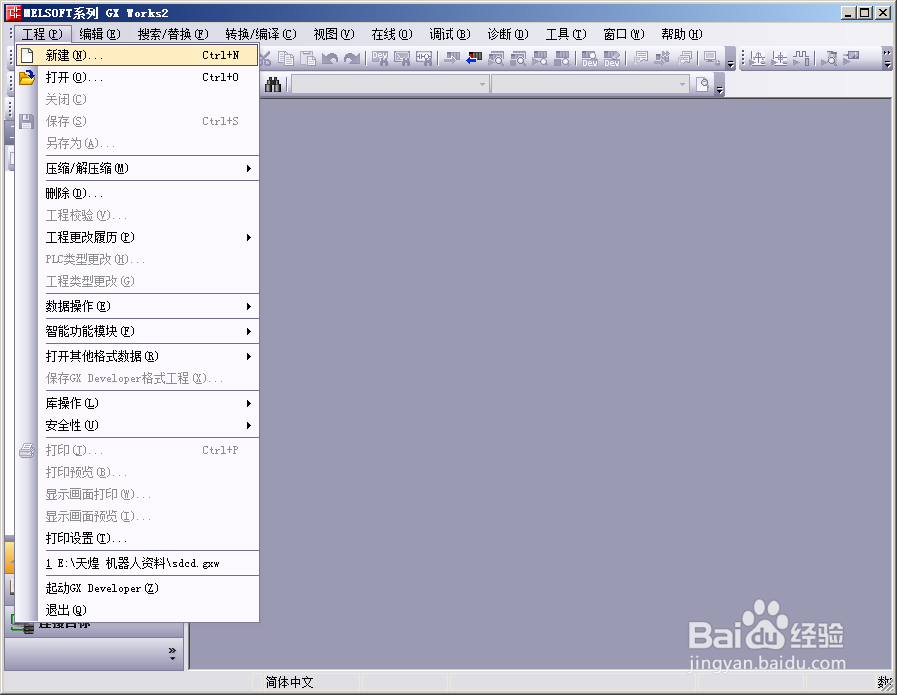Select 新建(N)... menu entry
Viewport: 897px width, 695px height.
click(137, 55)
